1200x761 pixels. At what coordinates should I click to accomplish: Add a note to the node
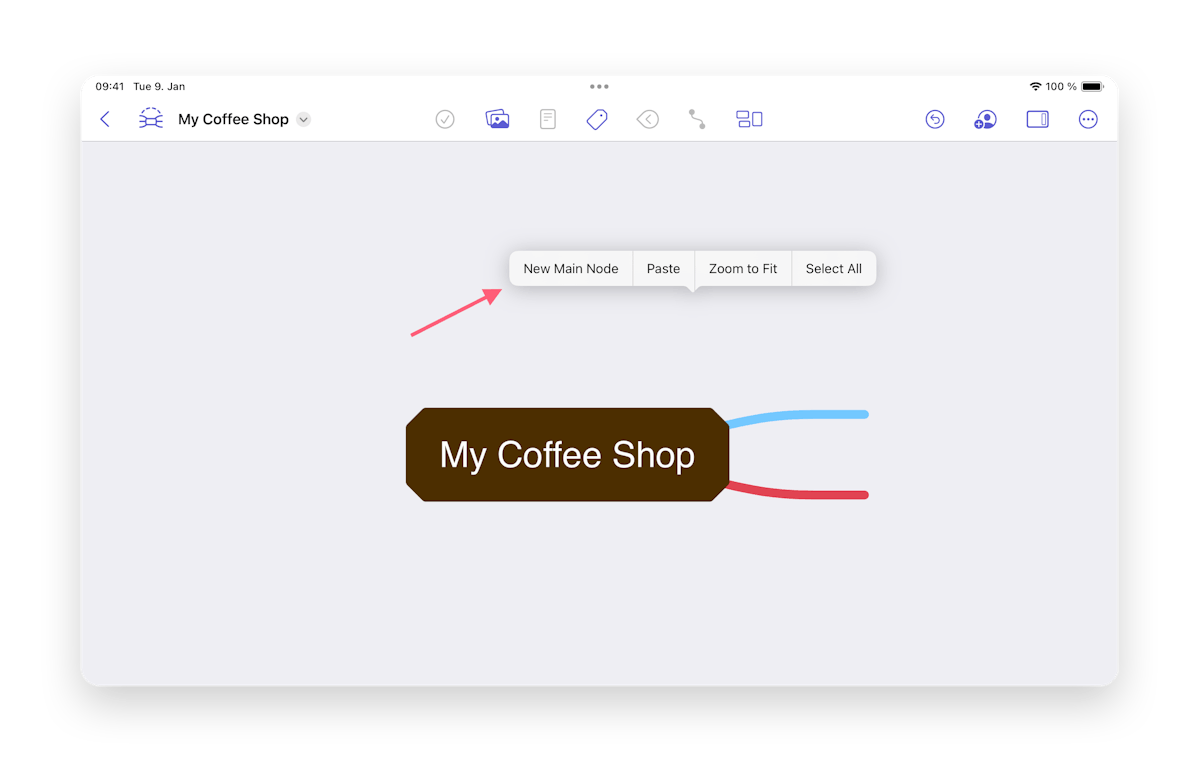coord(547,119)
